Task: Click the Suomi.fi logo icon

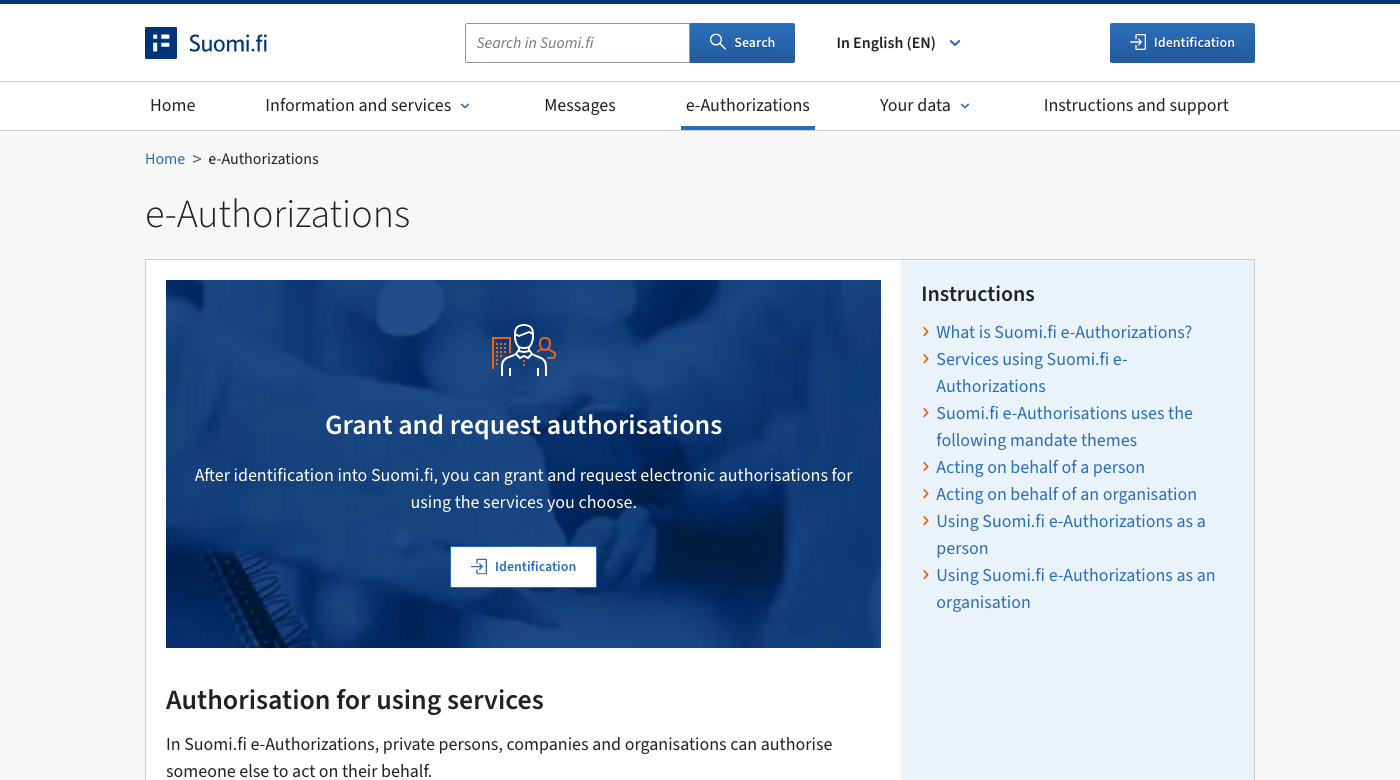Action: point(161,43)
